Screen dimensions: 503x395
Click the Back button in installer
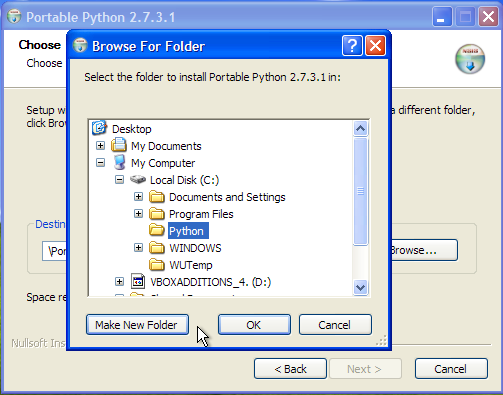coord(290,369)
